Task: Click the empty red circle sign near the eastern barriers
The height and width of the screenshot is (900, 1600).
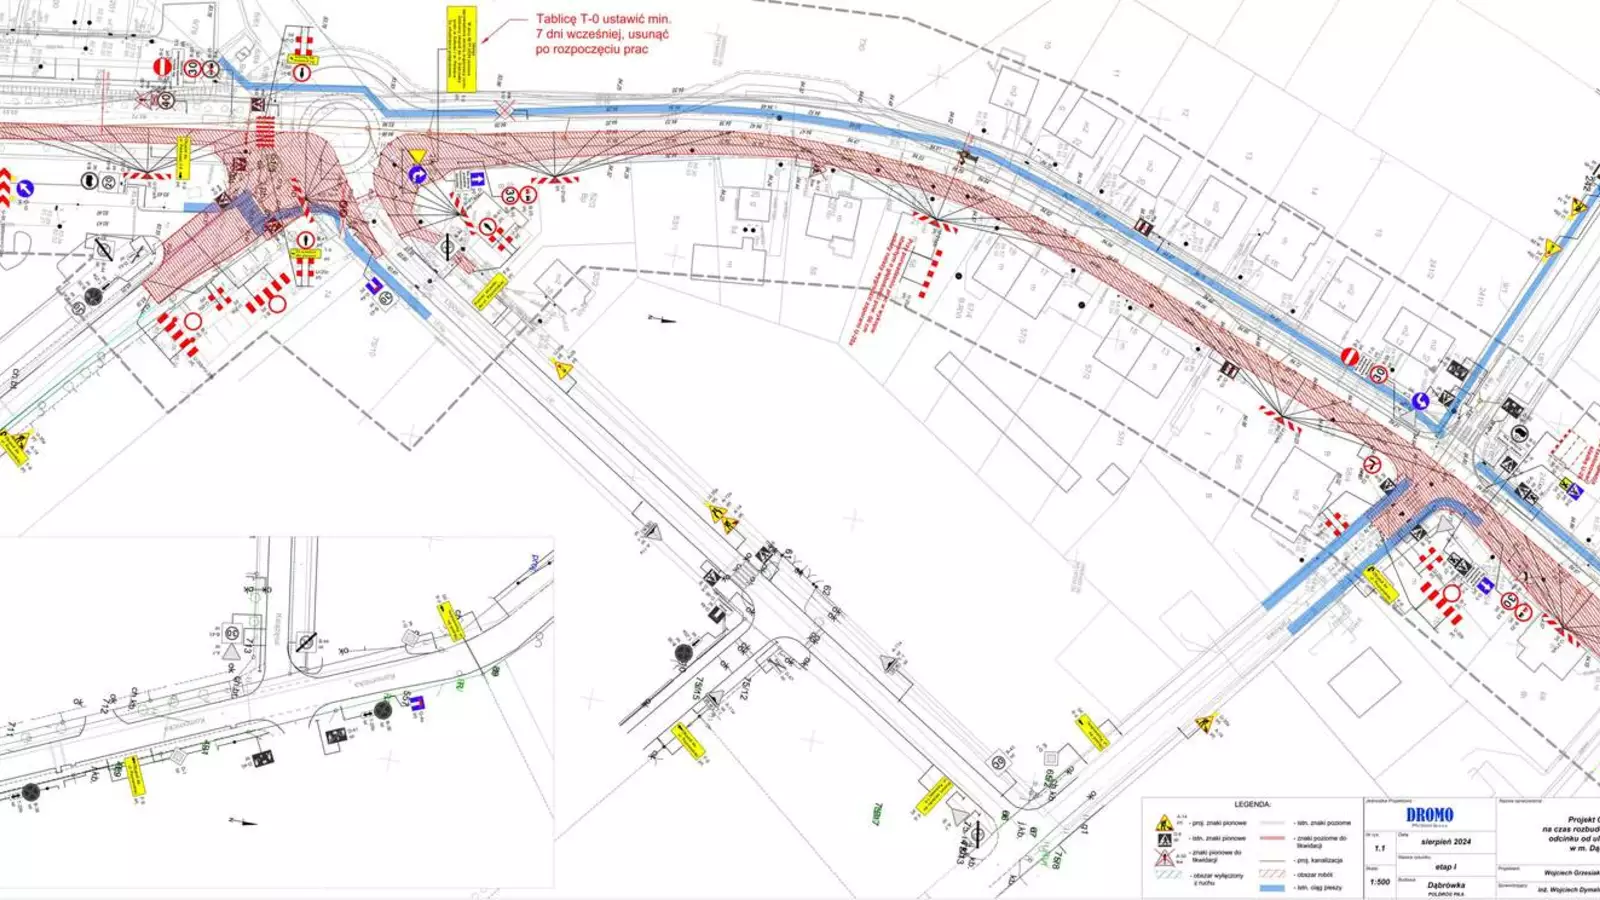Action: pos(1452,593)
